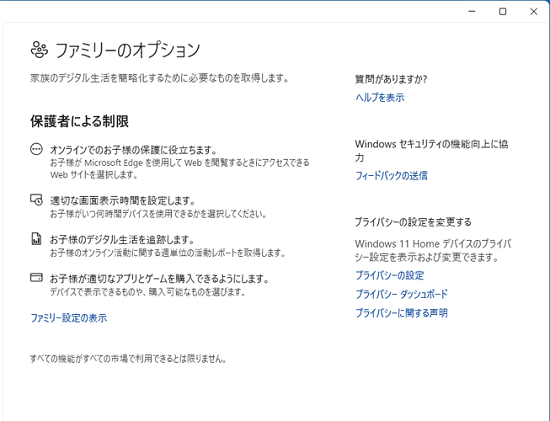This screenshot has height=421, width=550.
Task: Click the 質問がありますか? heading
Action: point(391,79)
